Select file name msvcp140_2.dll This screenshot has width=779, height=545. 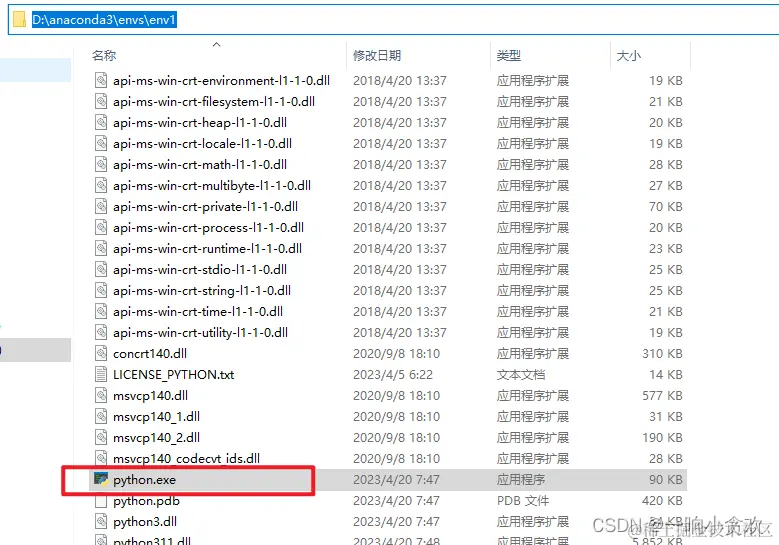pyautogui.click(x=156, y=437)
